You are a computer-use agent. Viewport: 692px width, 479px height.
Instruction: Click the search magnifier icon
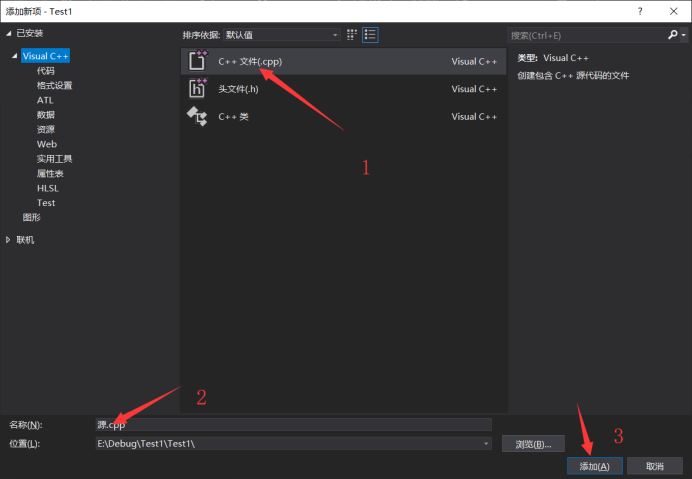(x=673, y=35)
